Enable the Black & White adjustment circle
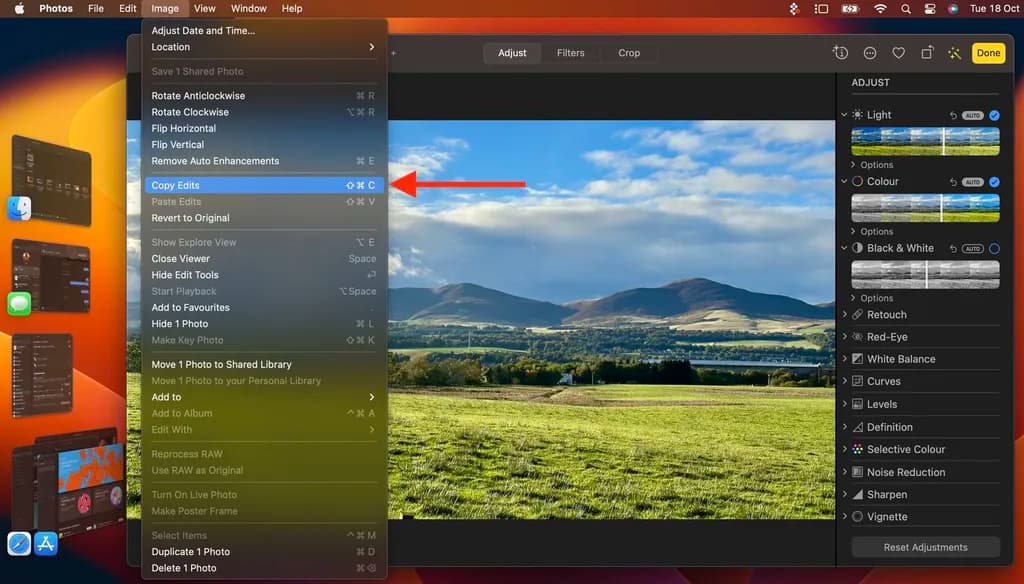1024x584 pixels. (994, 248)
